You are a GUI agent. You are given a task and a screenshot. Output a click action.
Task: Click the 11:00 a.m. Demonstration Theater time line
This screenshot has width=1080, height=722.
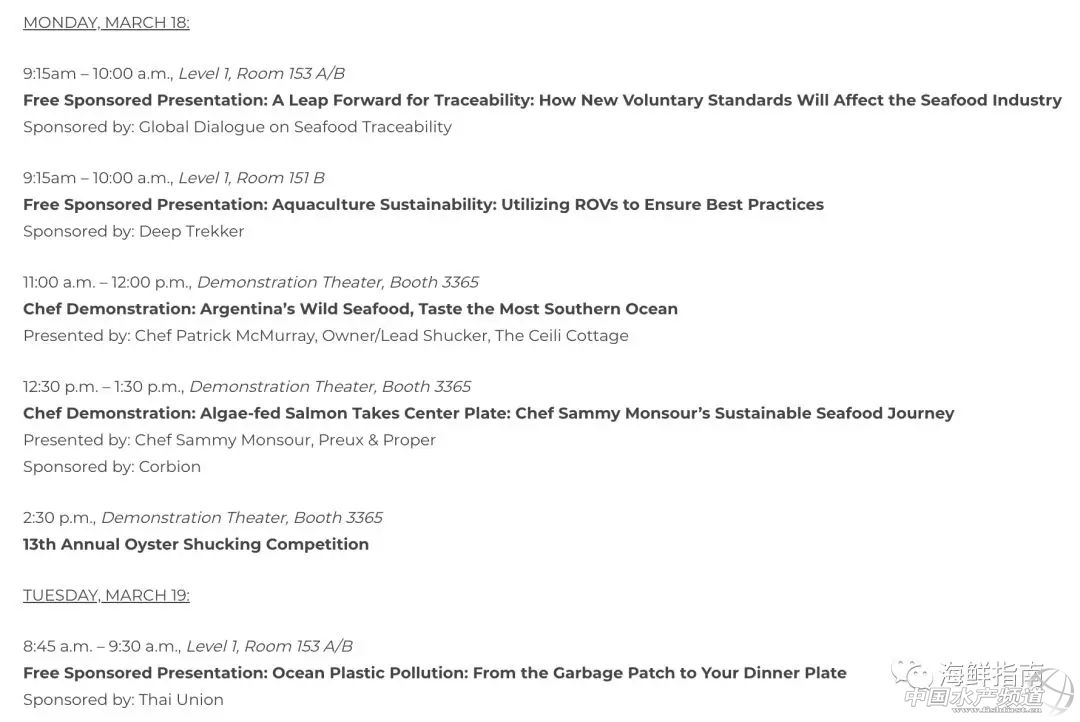pos(250,282)
